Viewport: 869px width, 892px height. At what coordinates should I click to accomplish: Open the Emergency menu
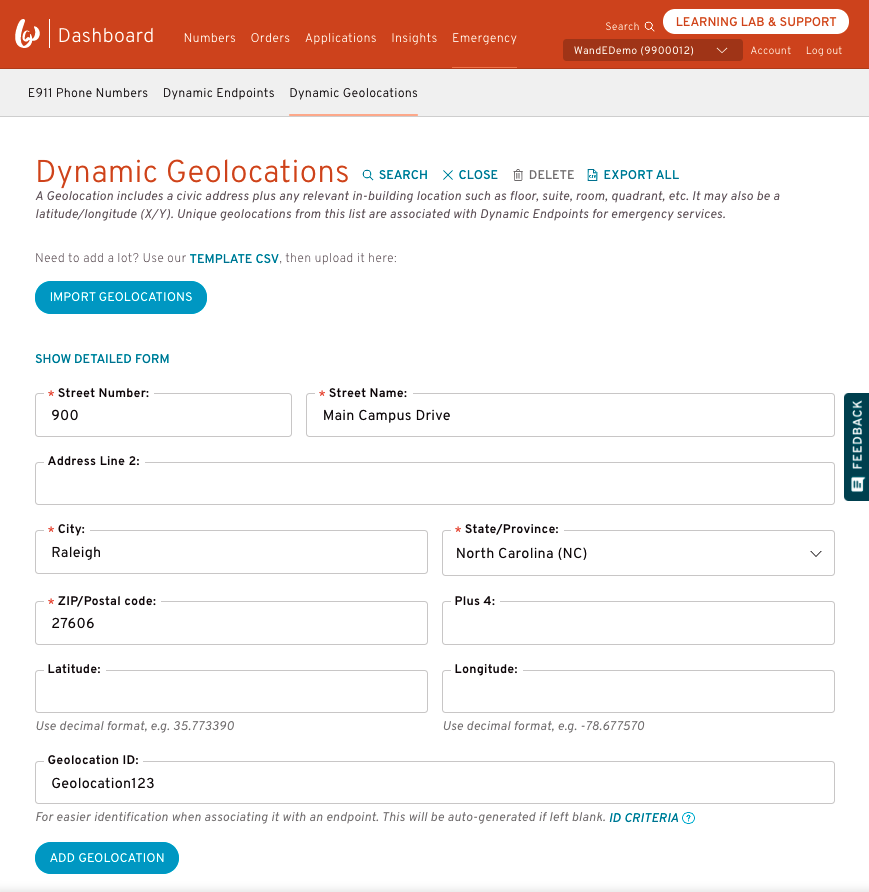(x=485, y=38)
